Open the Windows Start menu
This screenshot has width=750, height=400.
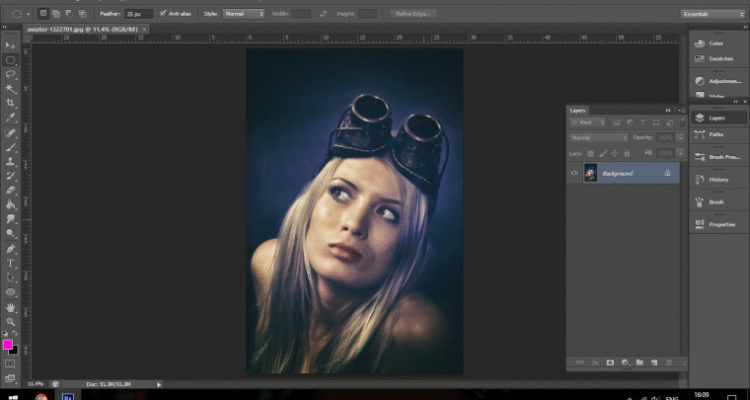pos(13,397)
